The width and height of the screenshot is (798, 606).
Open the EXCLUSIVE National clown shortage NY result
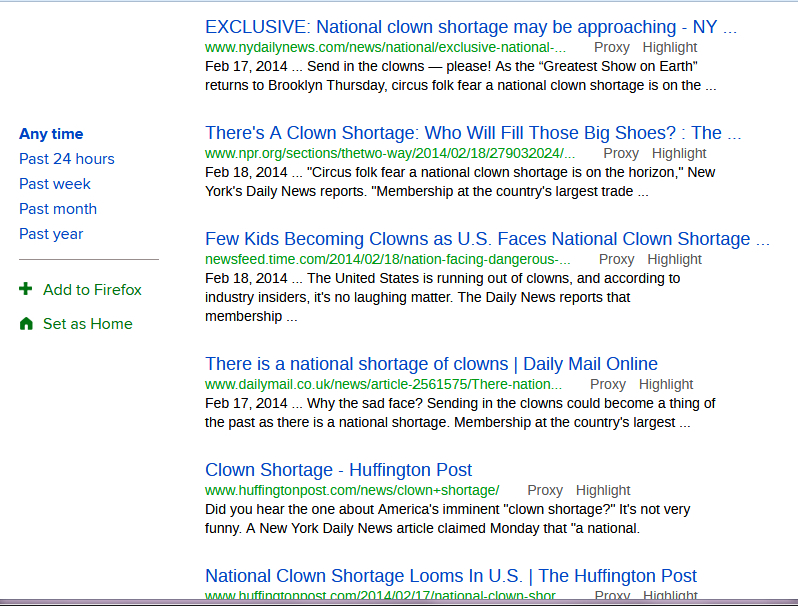point(471,27)
